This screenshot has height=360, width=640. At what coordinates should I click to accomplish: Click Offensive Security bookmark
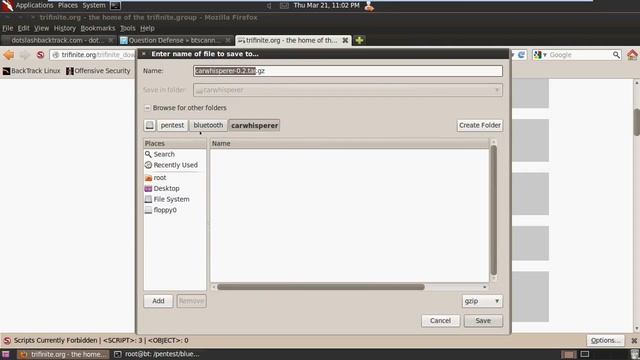point(98,71)
